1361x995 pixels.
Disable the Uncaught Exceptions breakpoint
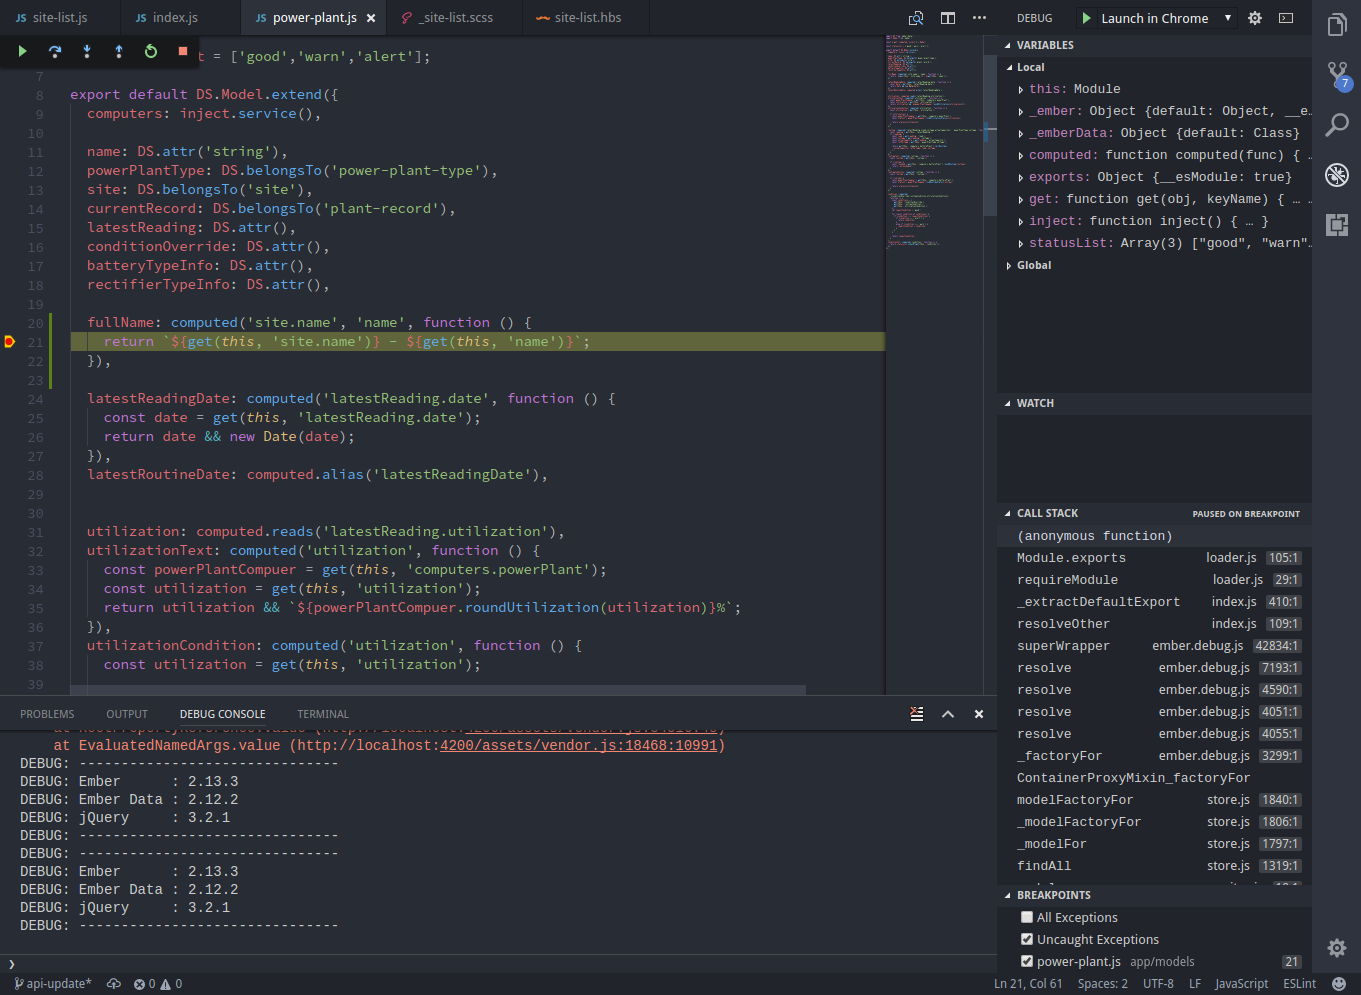[x=1027, y=939]
